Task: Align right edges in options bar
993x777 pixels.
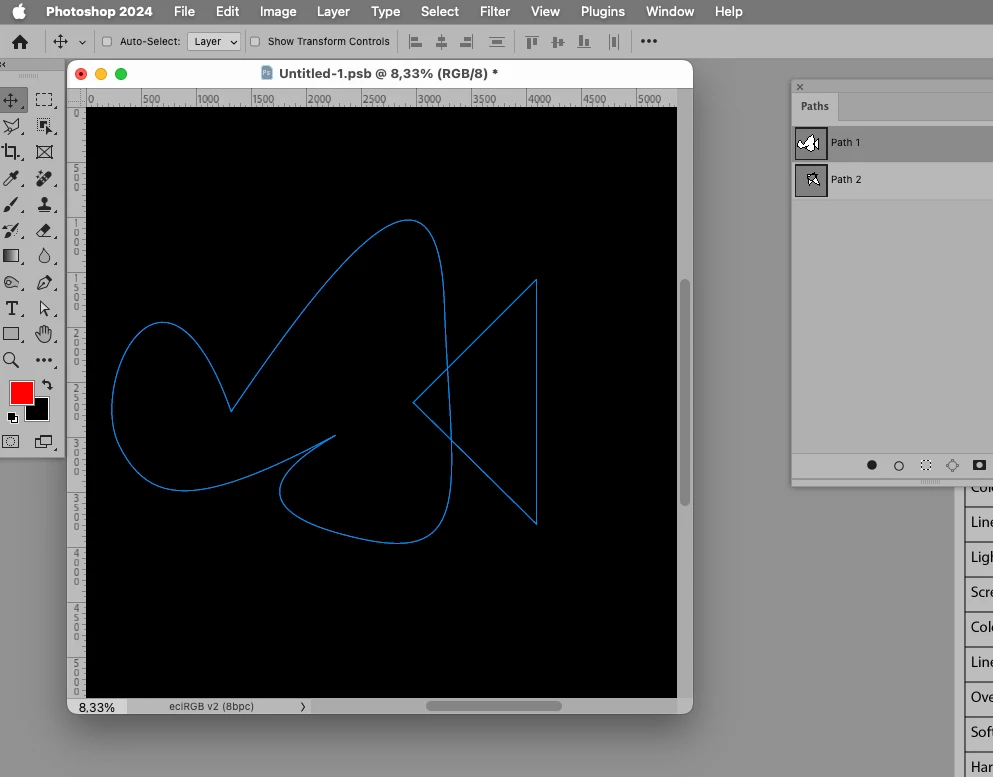Action: coord(467,42)
